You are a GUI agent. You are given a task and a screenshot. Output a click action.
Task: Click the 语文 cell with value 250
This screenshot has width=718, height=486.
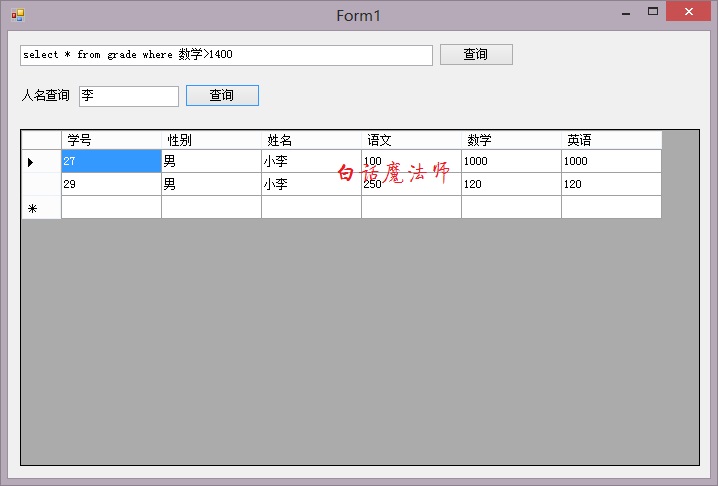click(x=411, y=184)
